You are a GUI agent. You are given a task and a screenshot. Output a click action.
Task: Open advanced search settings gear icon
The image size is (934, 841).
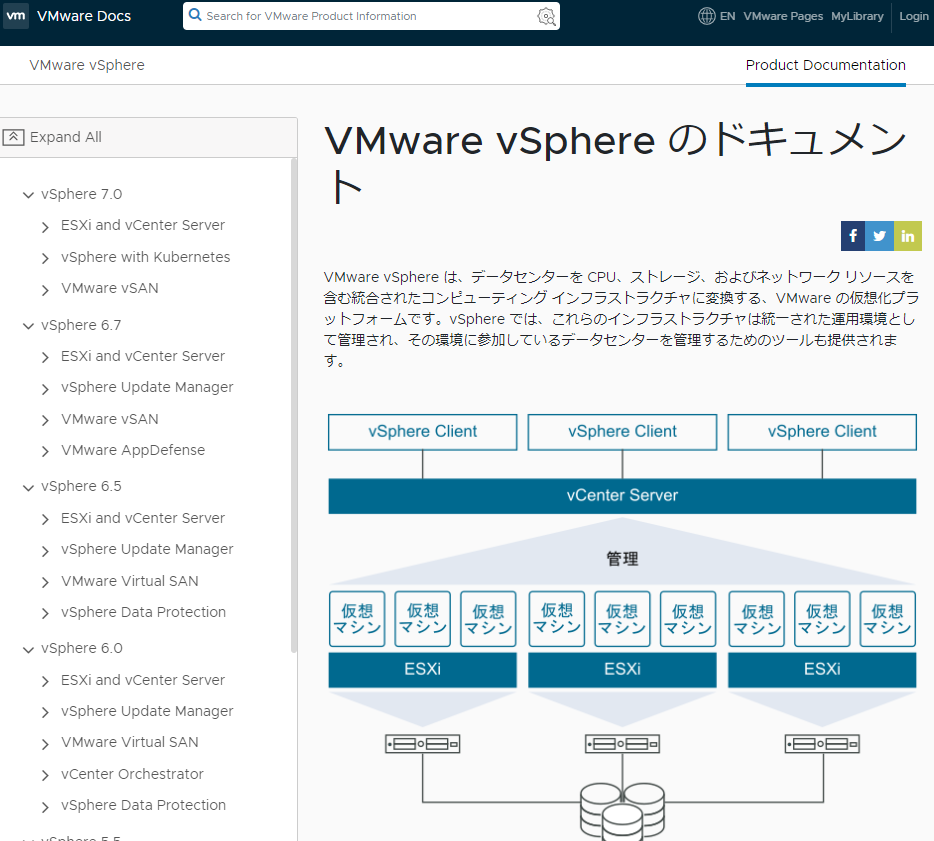click(x=546, y=17)
